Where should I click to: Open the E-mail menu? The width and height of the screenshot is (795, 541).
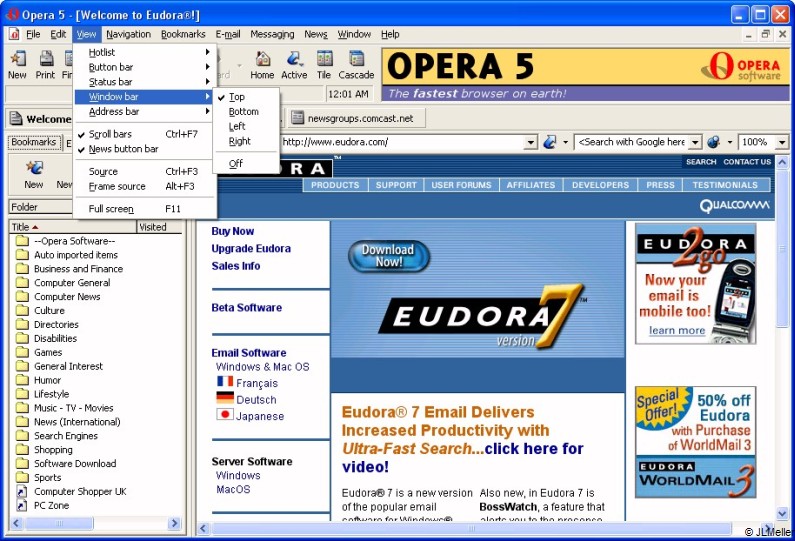pos(228,34)
